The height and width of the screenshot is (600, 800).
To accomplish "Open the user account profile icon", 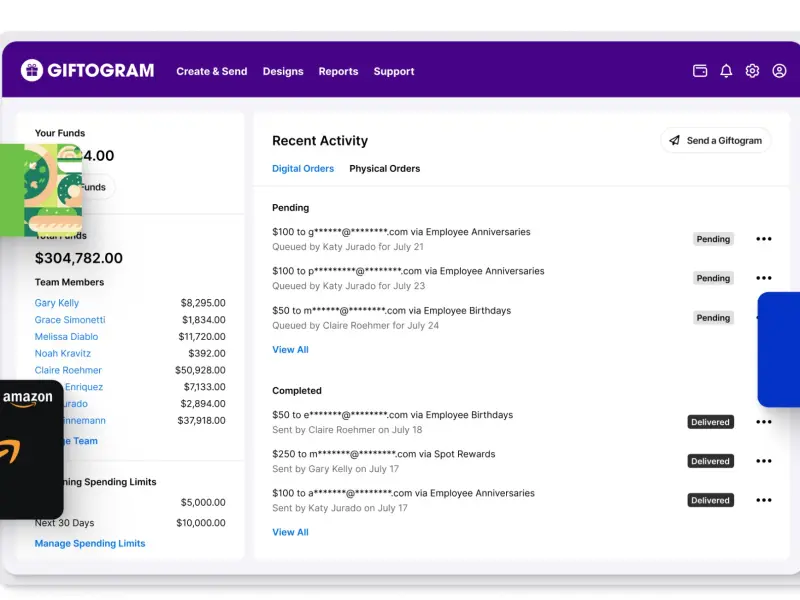I will (779, 71).
